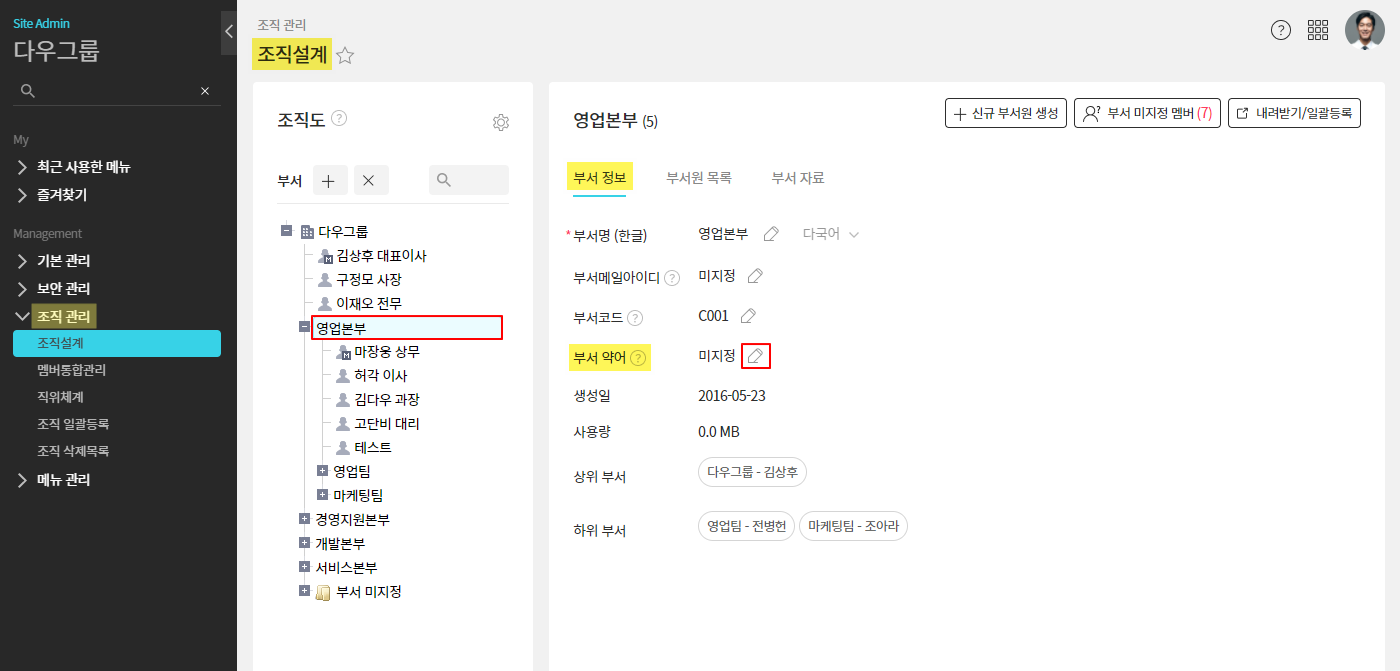
Task: Open the user profile avatar
Action: pyautogui.click(x=1364, y=30)
